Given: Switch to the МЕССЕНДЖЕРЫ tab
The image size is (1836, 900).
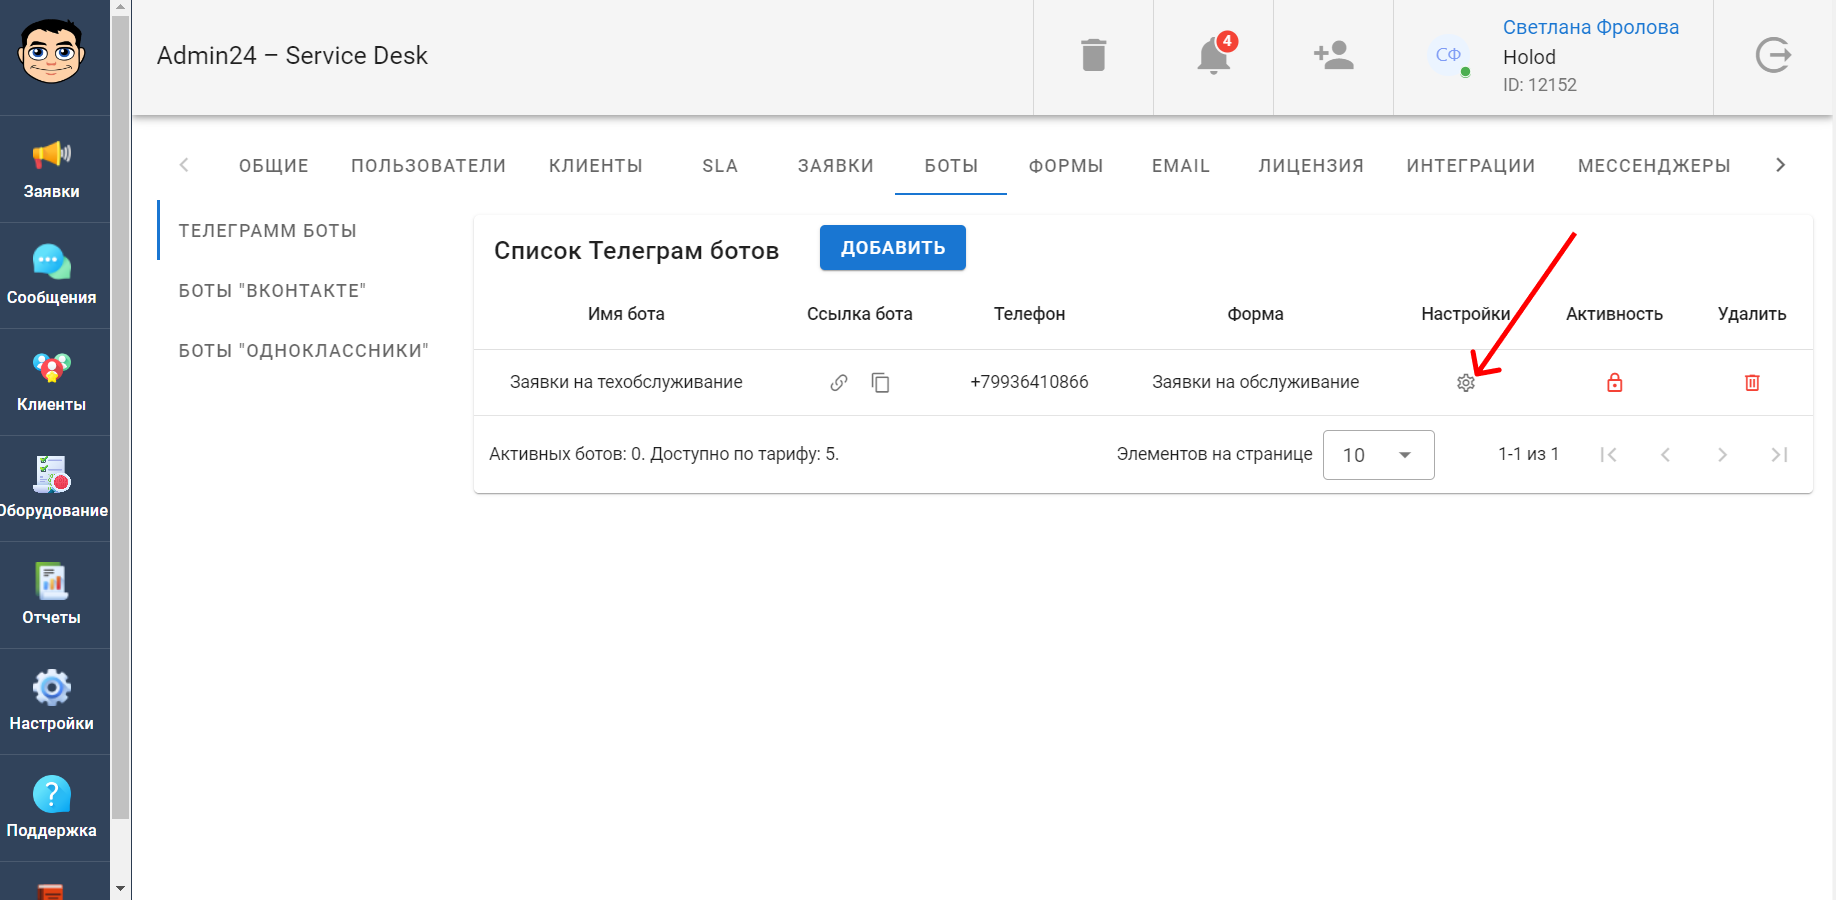Looking at the screenshot, I should pos(1654,166).
